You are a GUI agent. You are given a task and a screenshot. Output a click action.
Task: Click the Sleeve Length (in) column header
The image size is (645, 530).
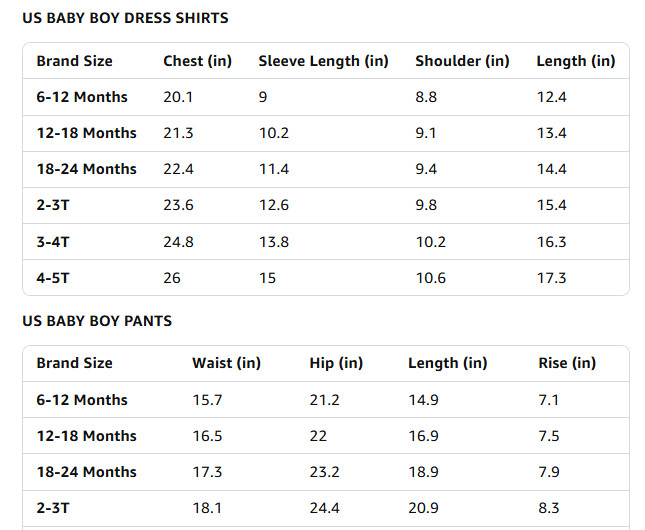click(x=323, y=61)
